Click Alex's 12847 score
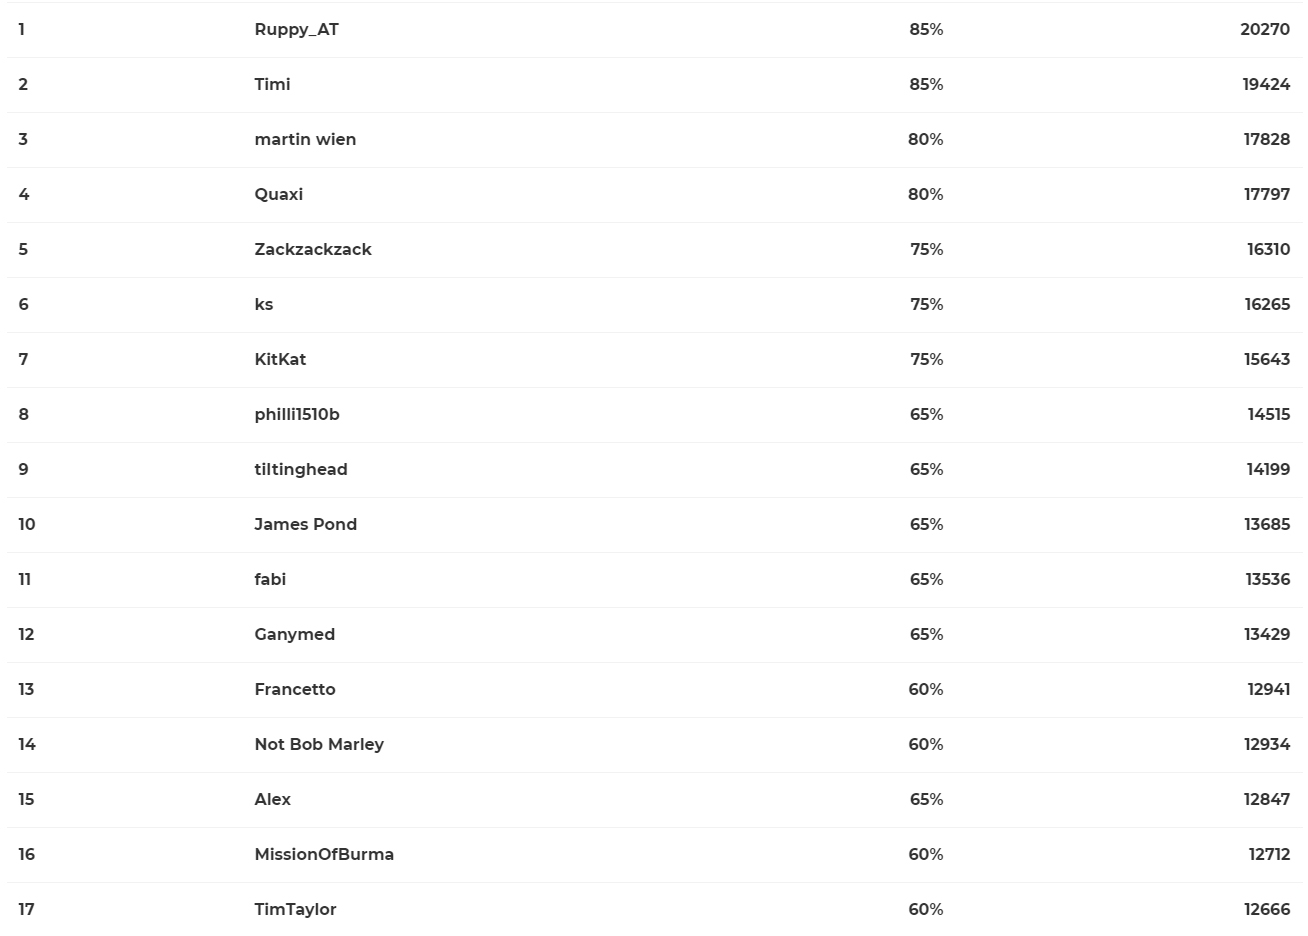Viewport: 1308px width, 936px height. click(1266, 799)
